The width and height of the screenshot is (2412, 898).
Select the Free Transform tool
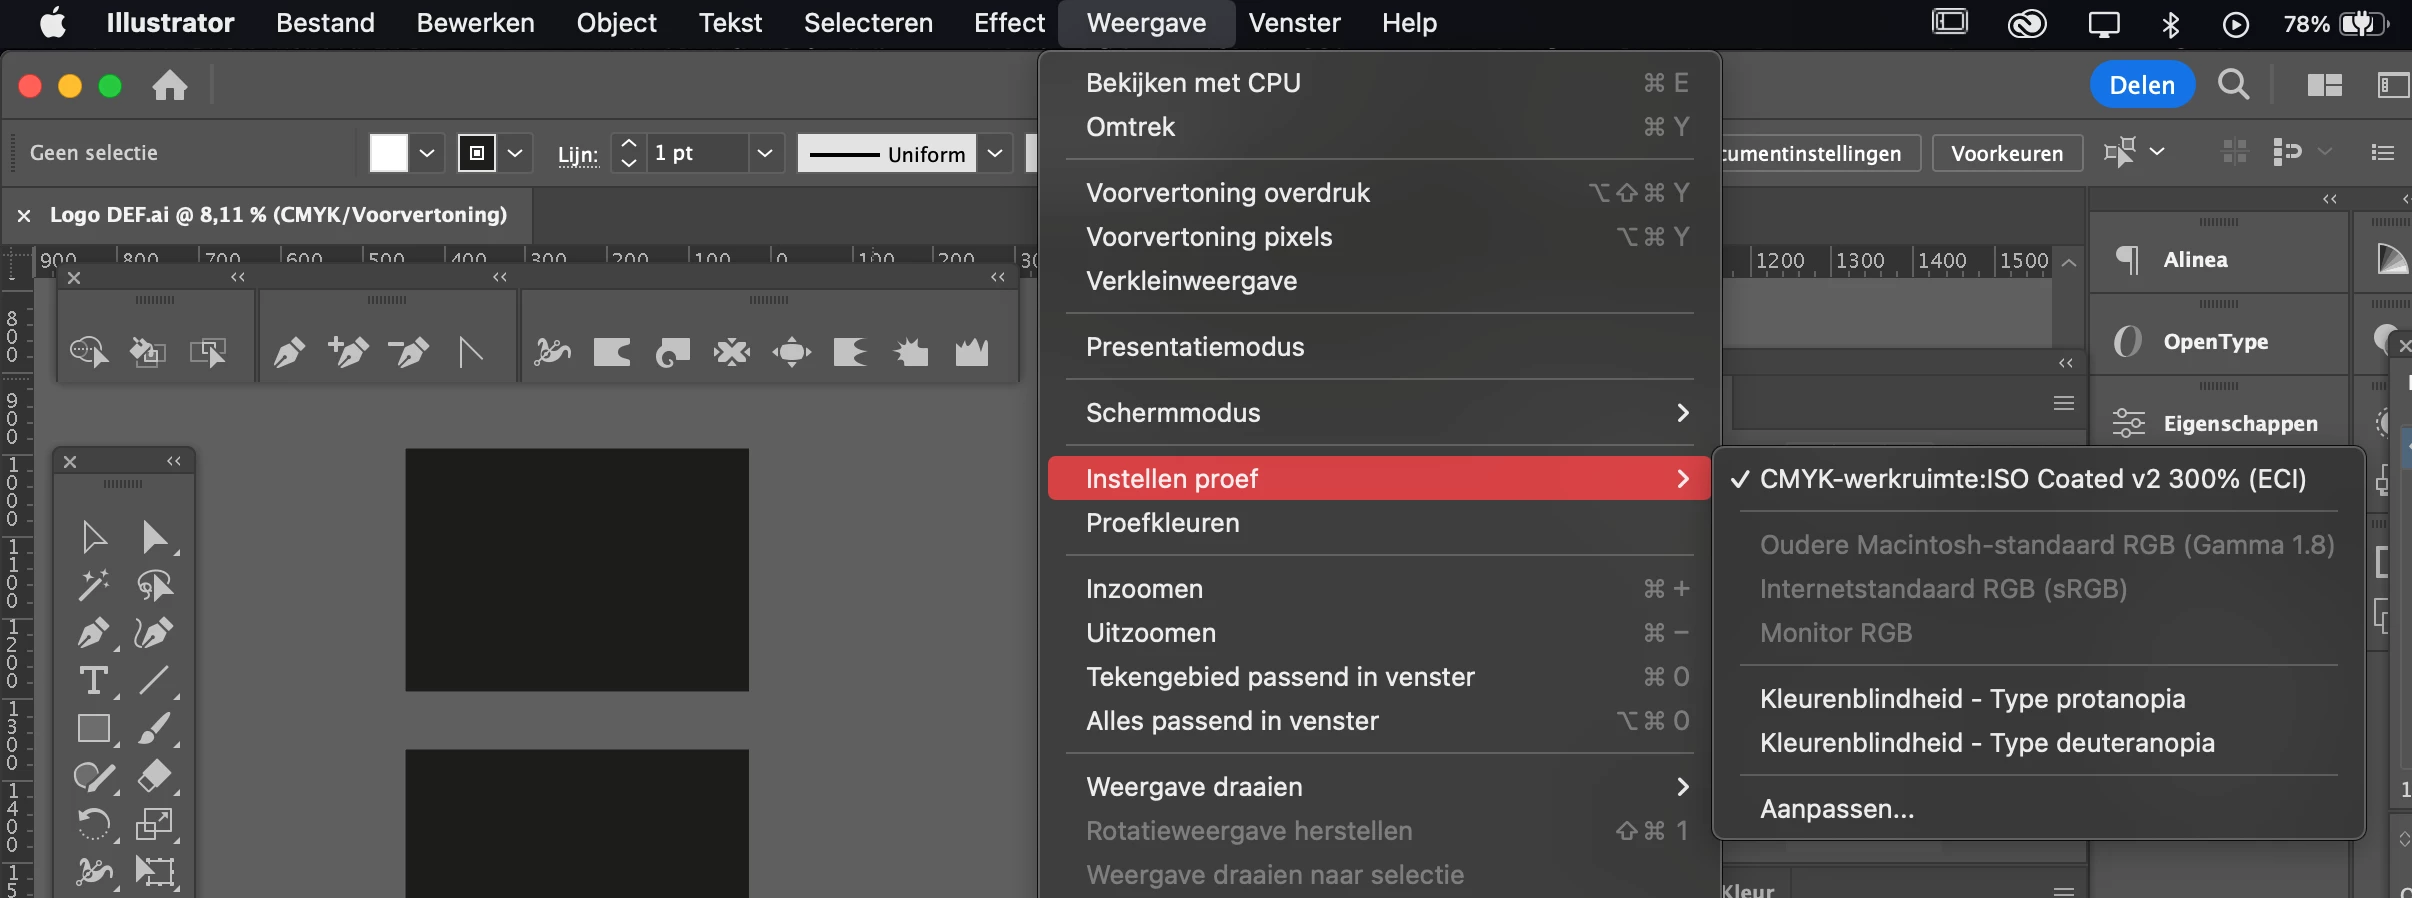click(155, 872)
